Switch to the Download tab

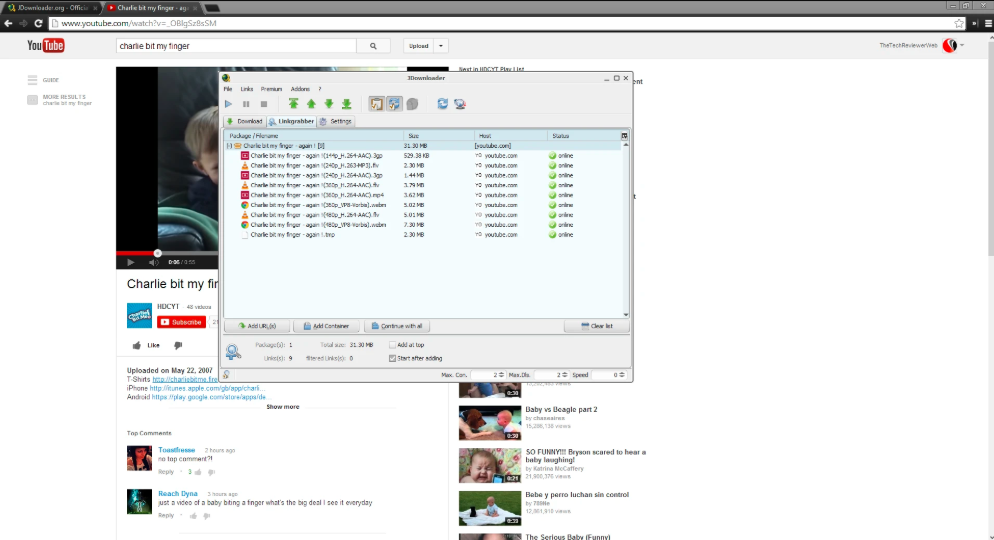click(x=245, y=121)
